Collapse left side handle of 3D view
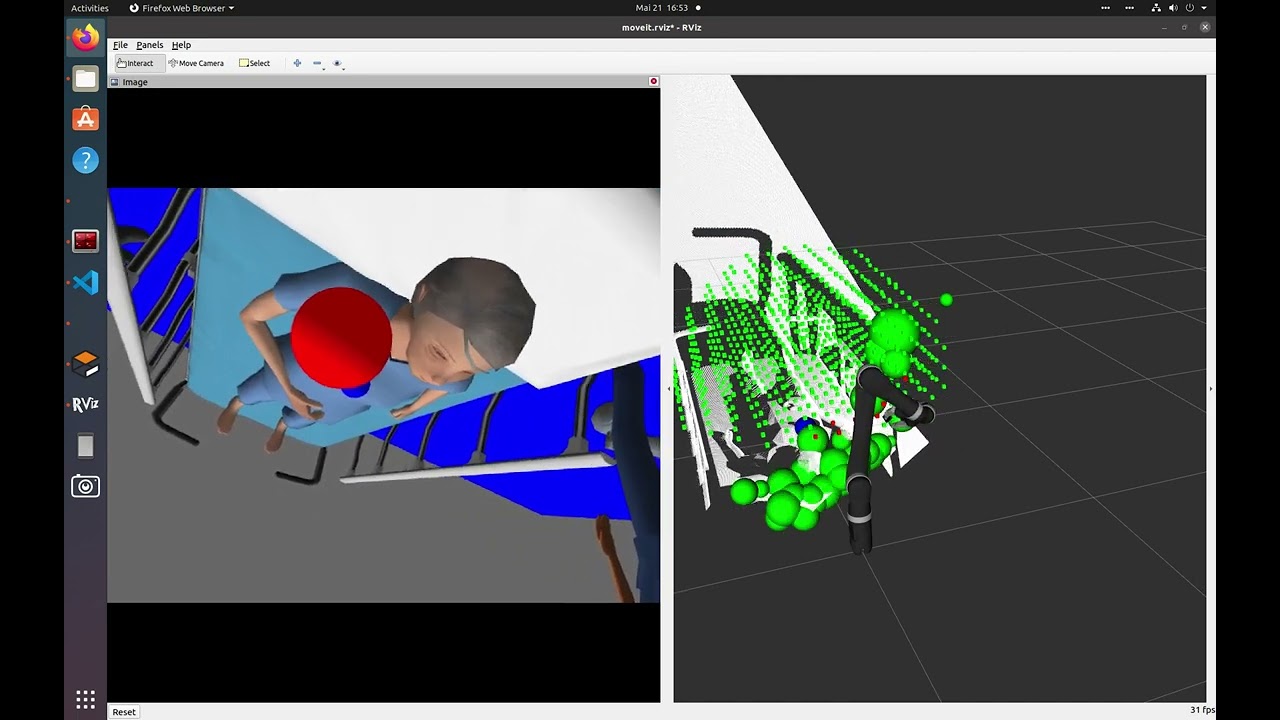Viewport: 1280px width, 720px height. (669, 388)
